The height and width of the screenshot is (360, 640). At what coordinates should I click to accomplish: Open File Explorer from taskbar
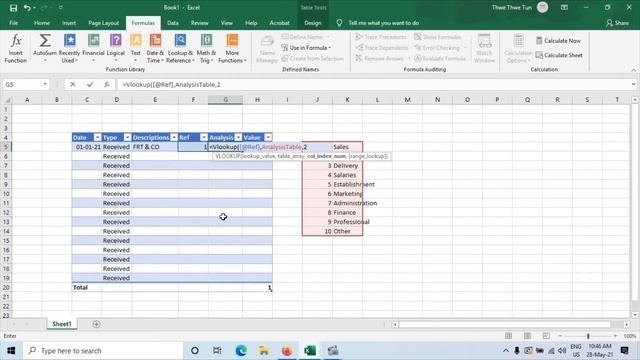pyautogui.click(x=264, y=351)
